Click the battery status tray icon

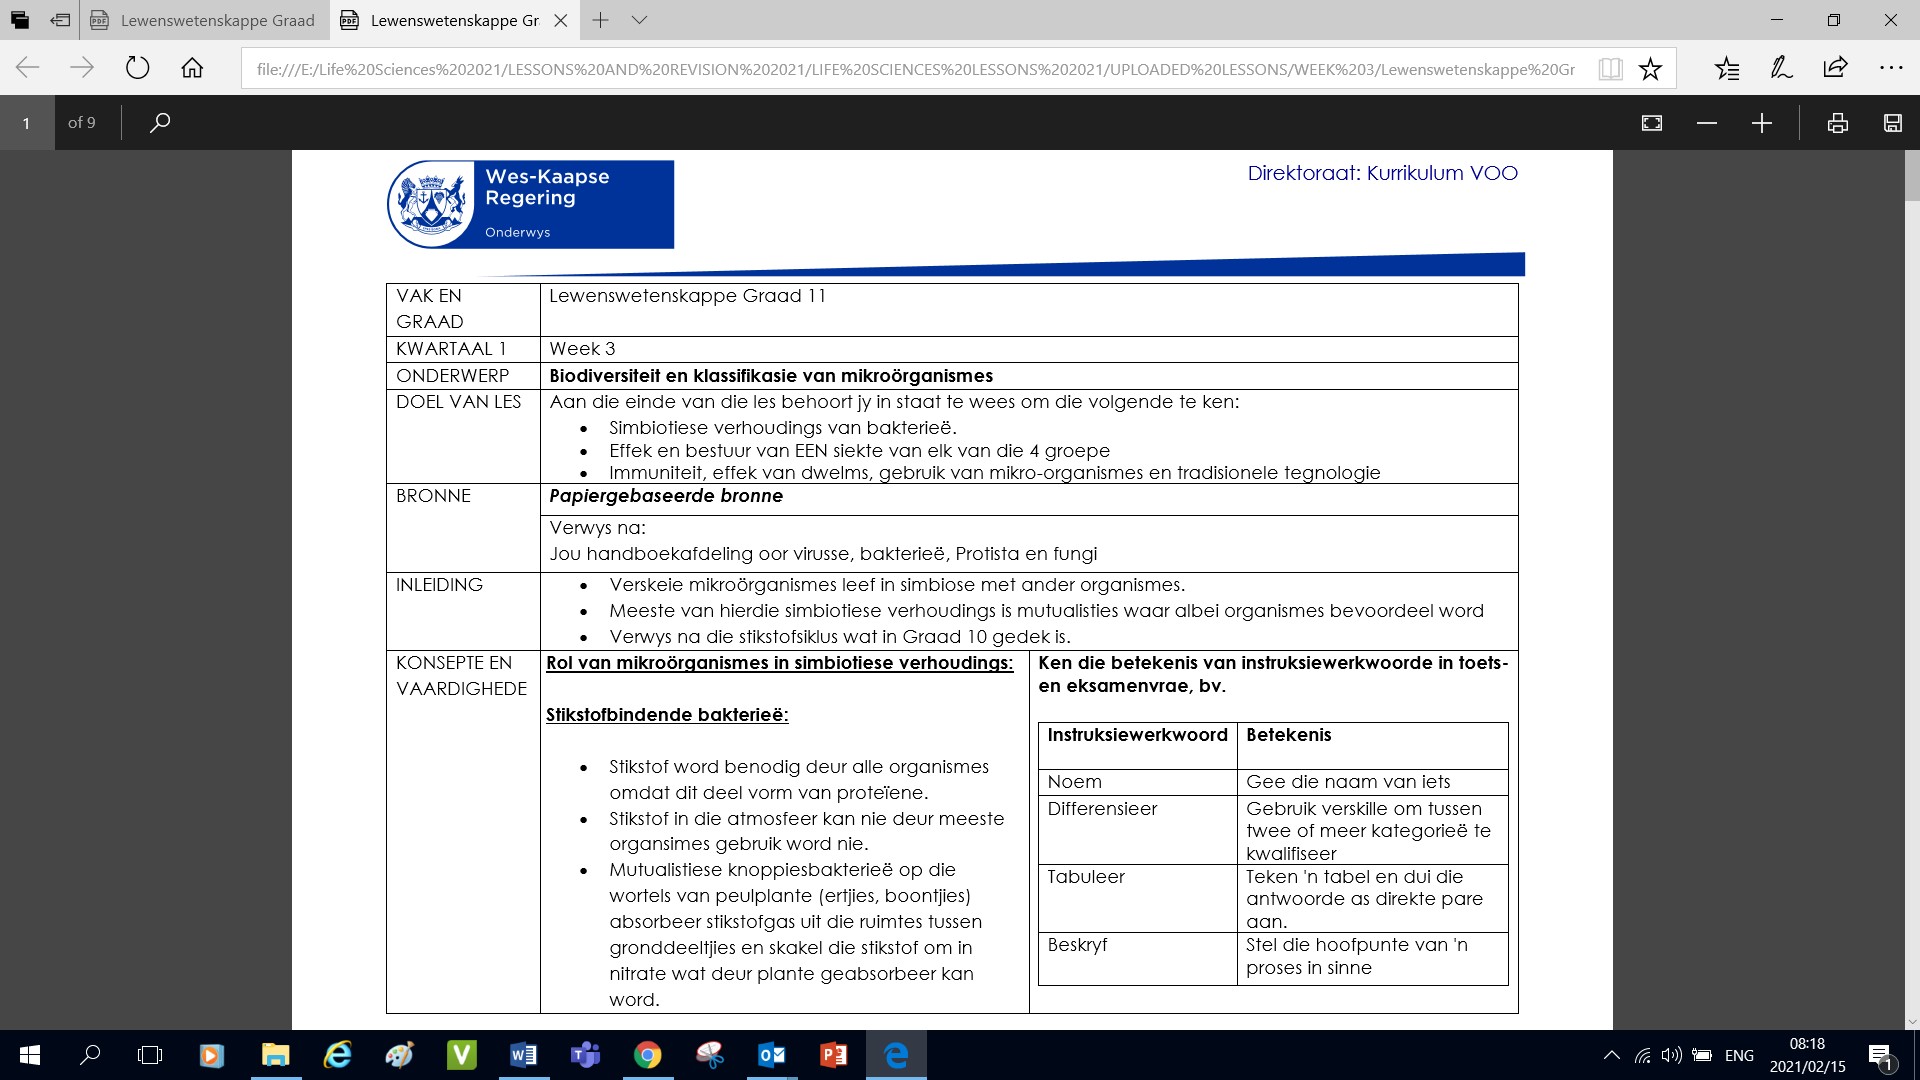[1702, 1055]
